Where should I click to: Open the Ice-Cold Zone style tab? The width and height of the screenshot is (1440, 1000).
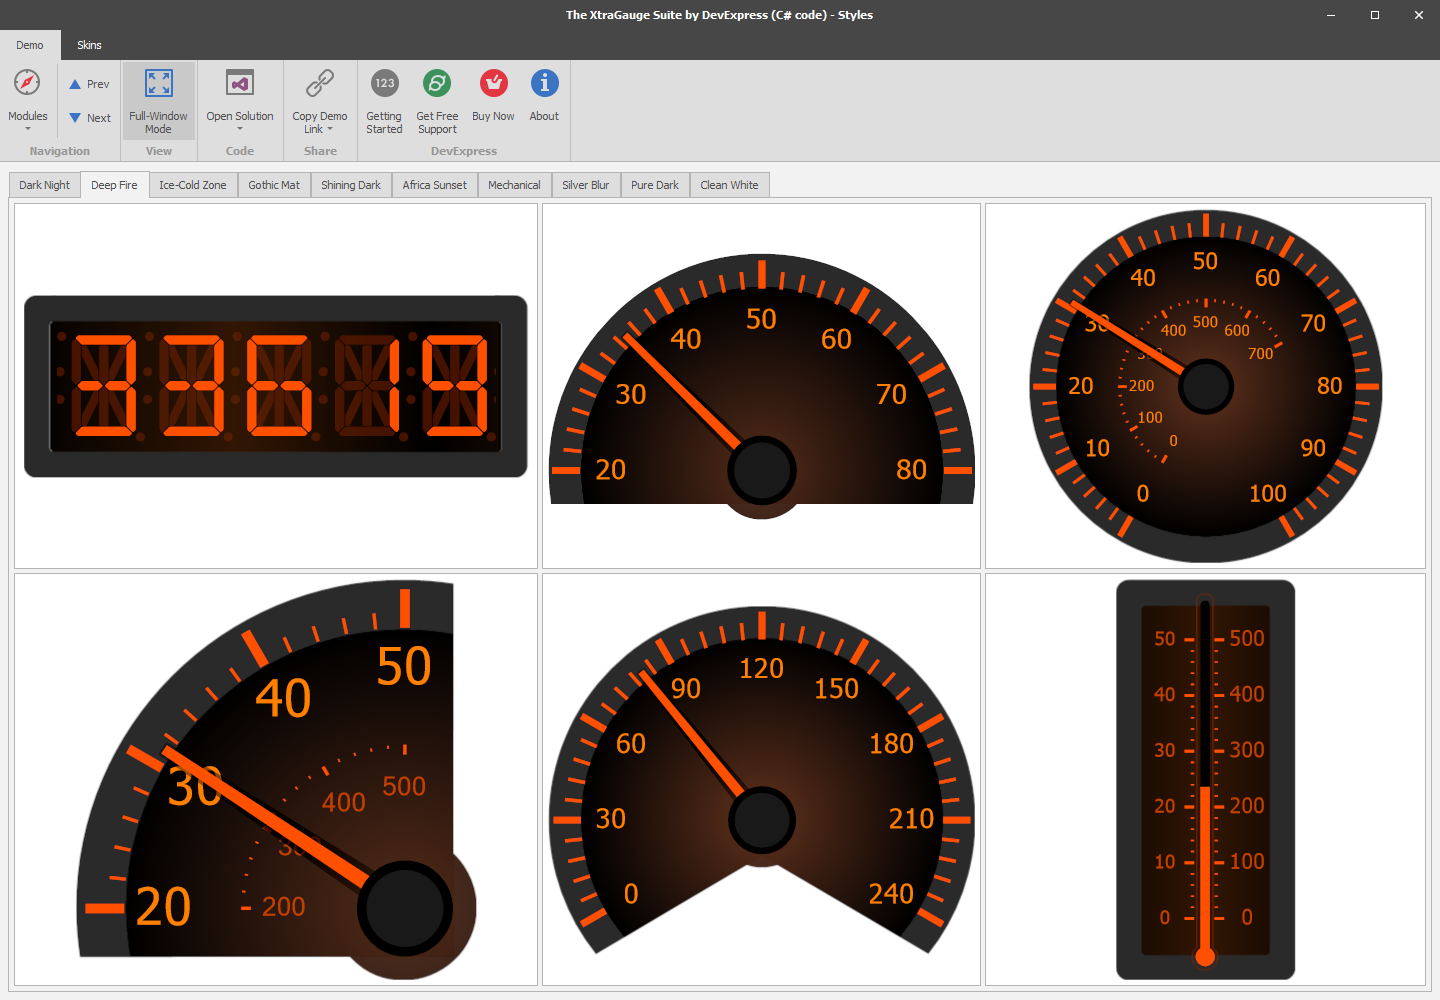[192, 185]
